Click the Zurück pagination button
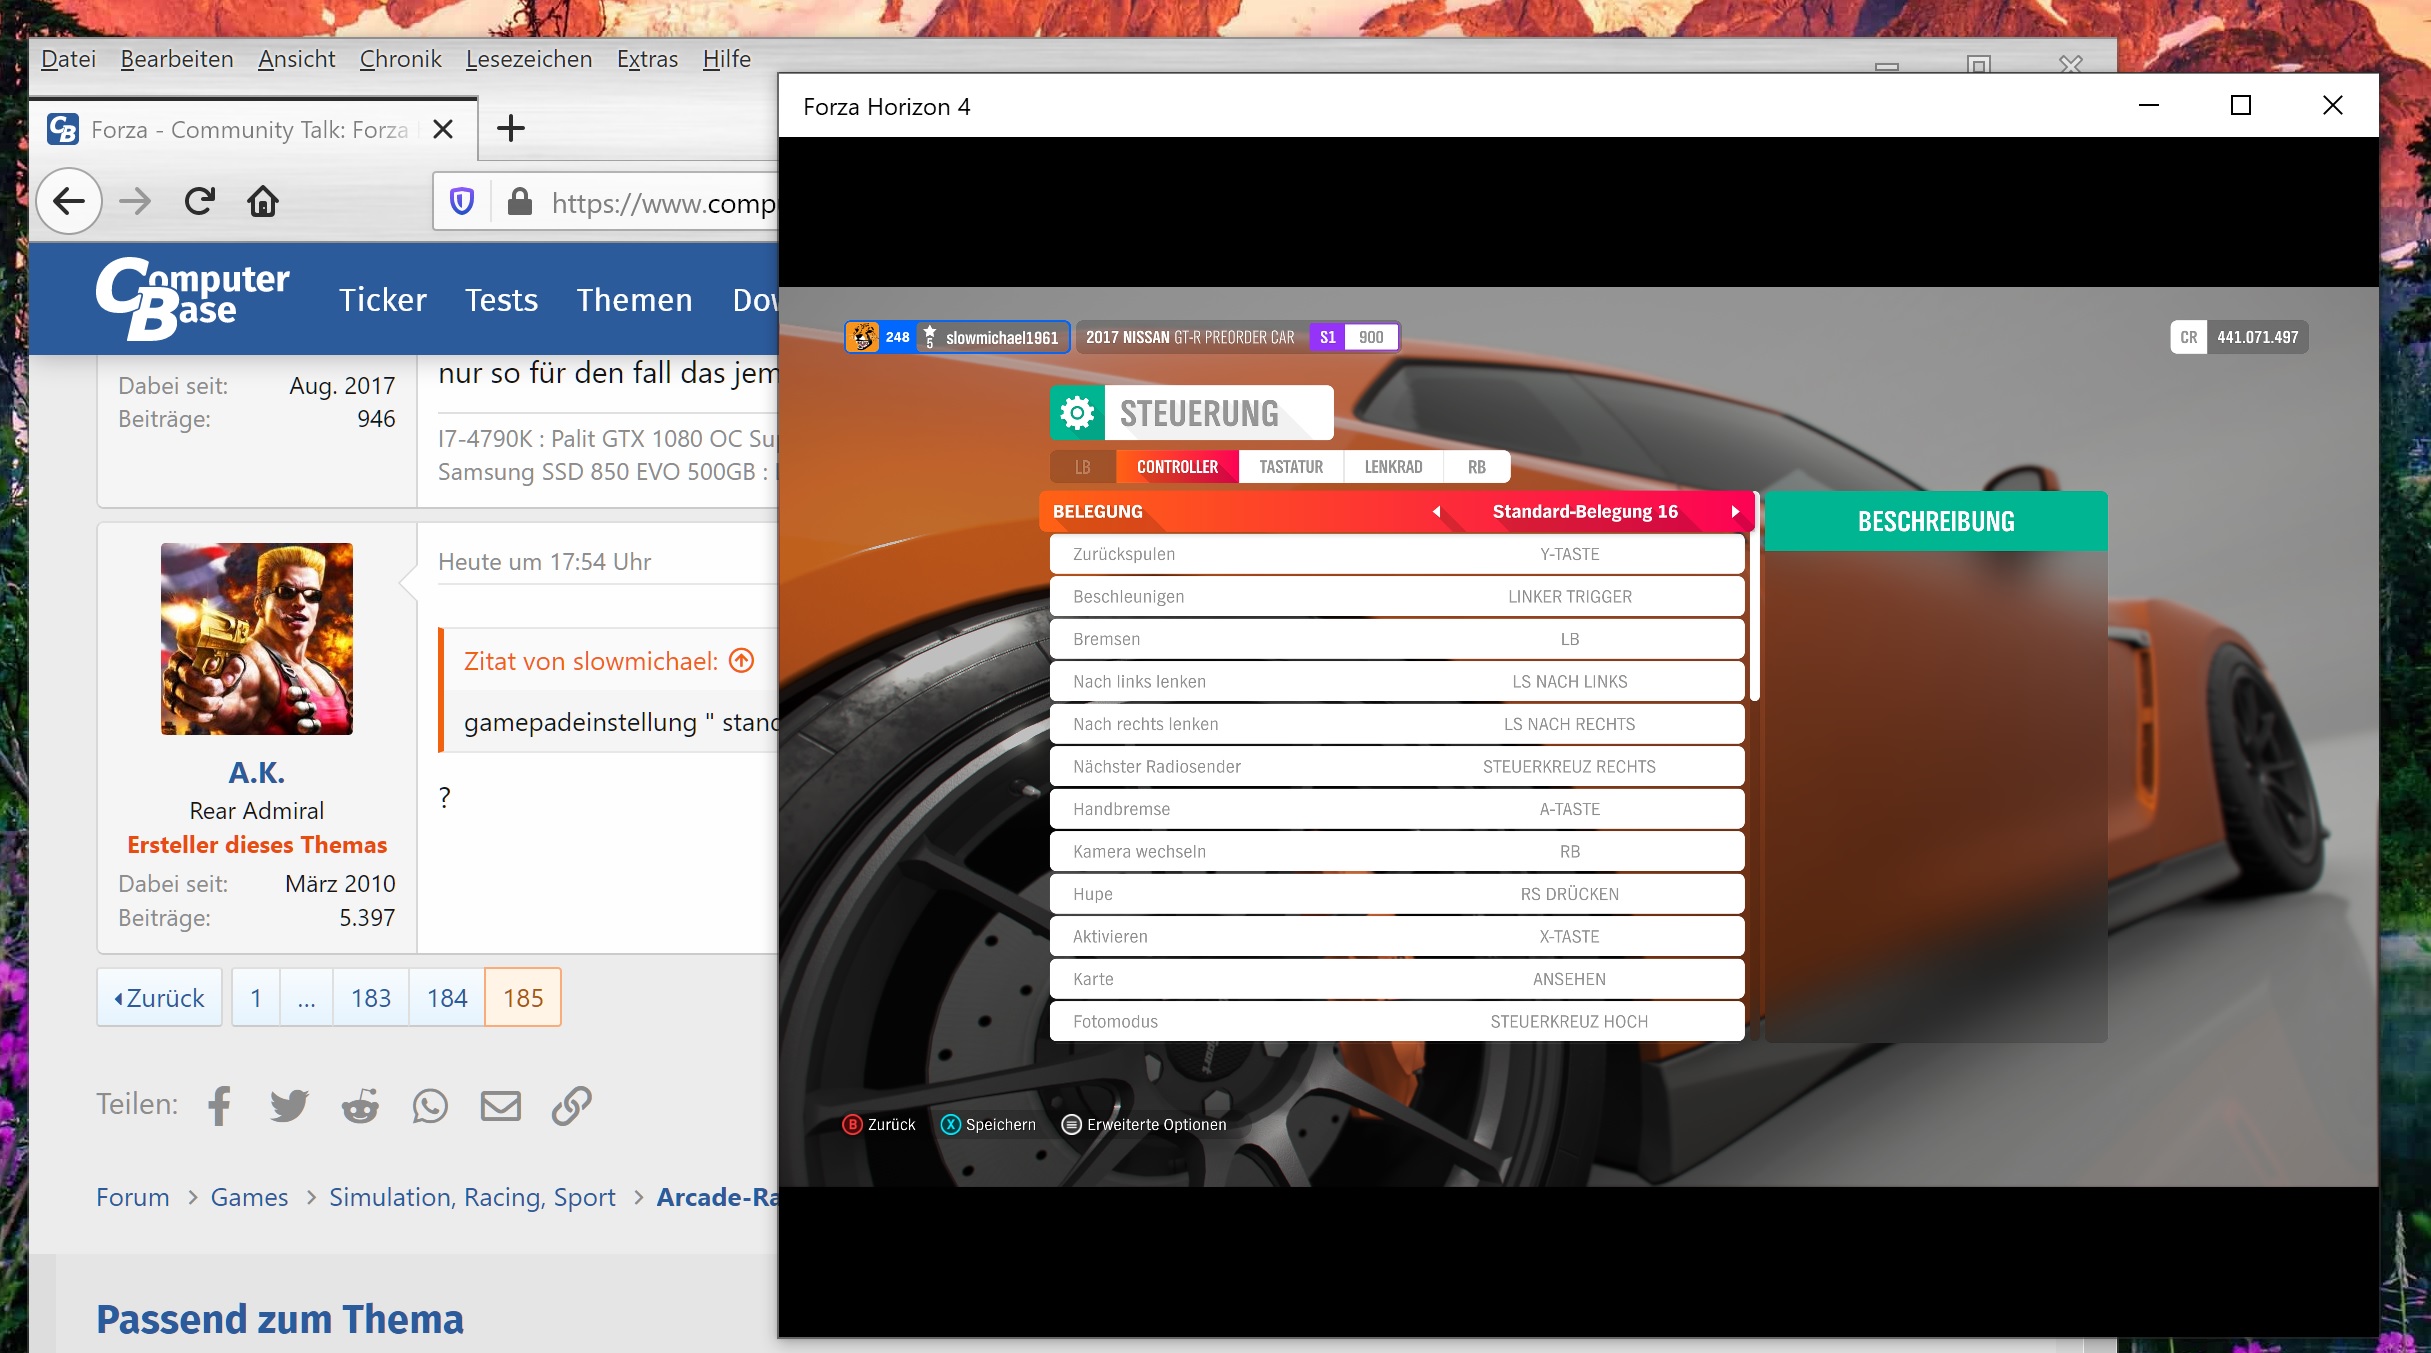 pyautogui.click(x=160, y=997)
